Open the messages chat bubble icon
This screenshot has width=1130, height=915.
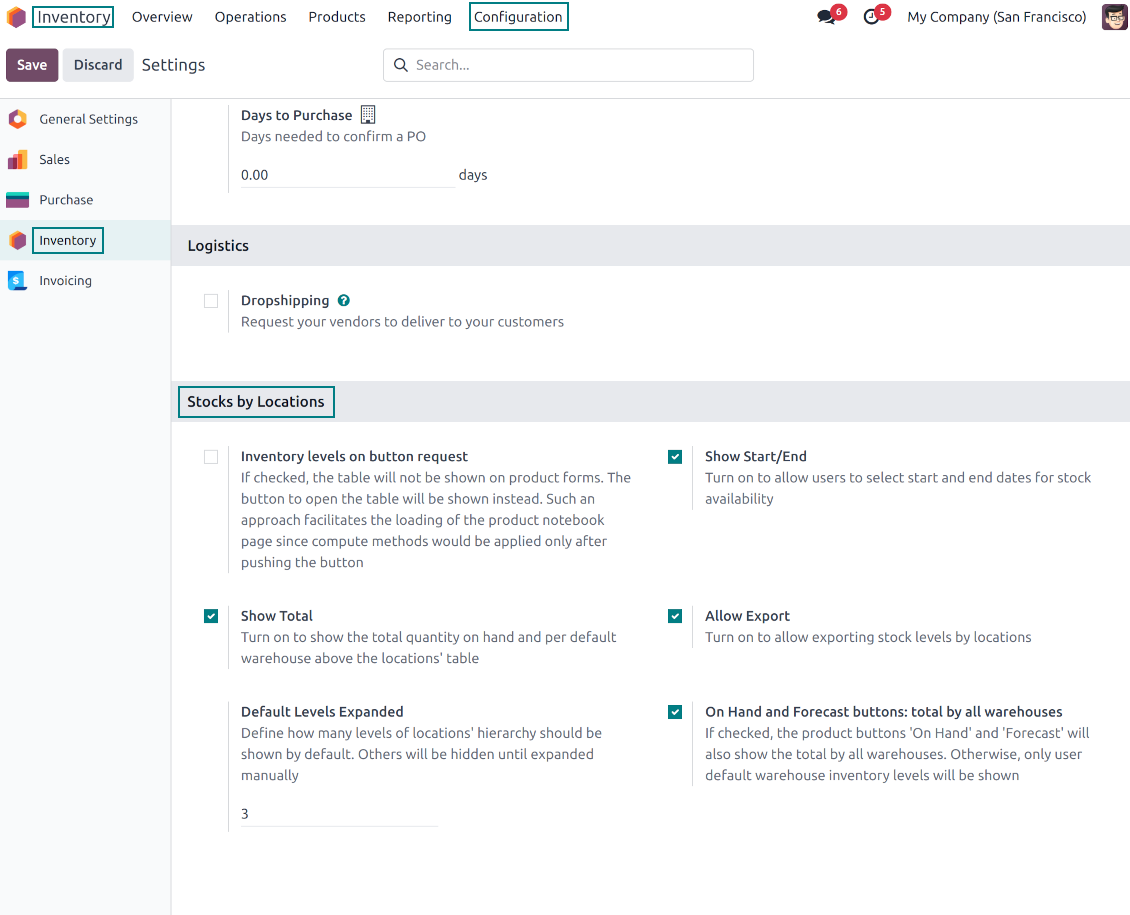tap(826, 17)
